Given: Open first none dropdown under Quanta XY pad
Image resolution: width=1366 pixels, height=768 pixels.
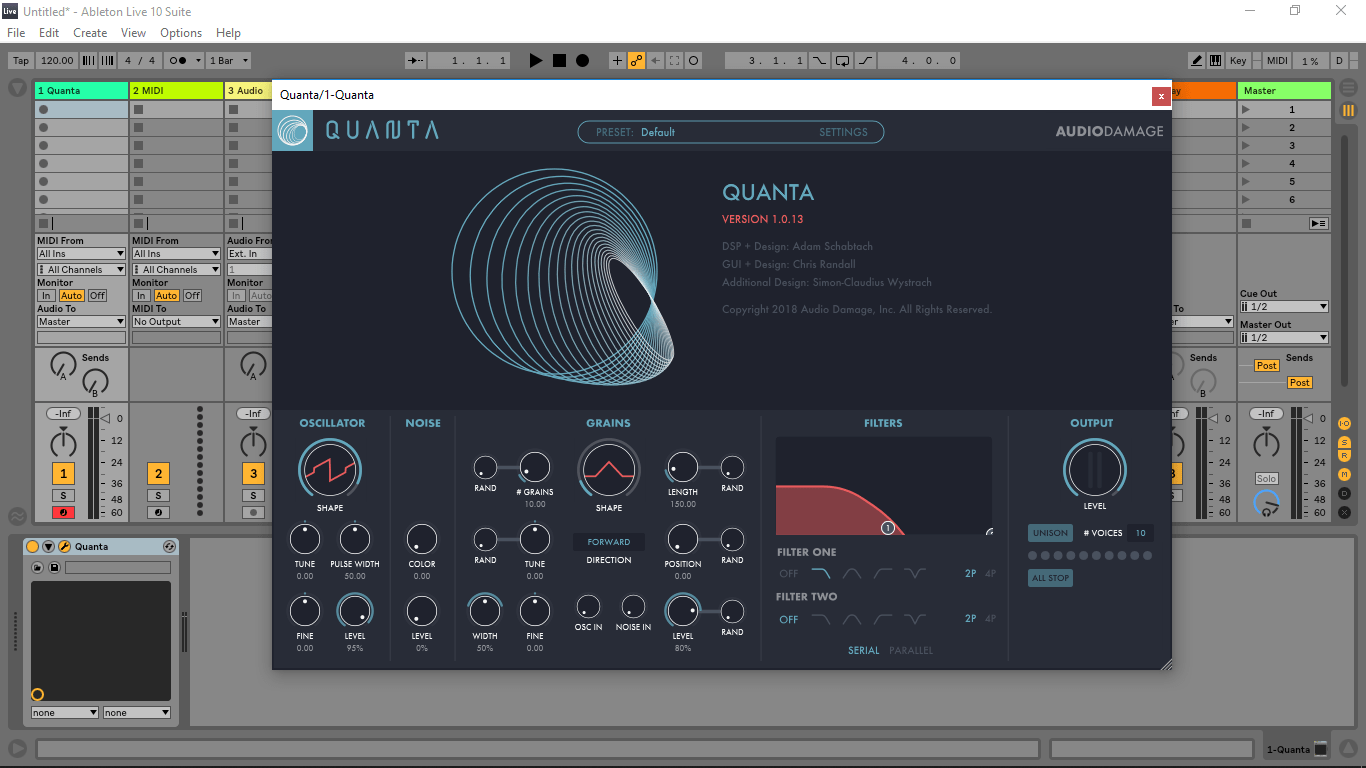Looking at the screenshot, I should [65, 713].
